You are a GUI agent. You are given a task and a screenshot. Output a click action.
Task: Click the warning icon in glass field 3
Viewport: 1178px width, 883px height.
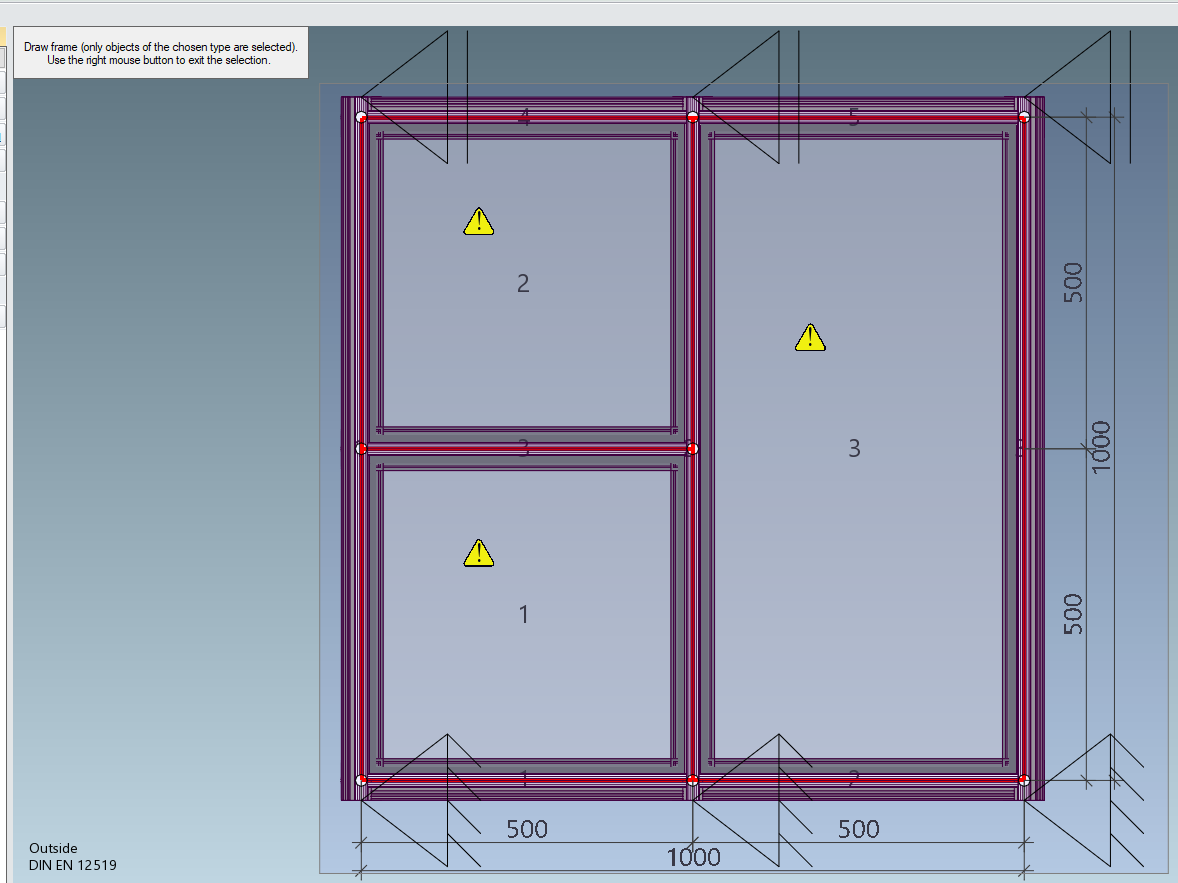810,338
